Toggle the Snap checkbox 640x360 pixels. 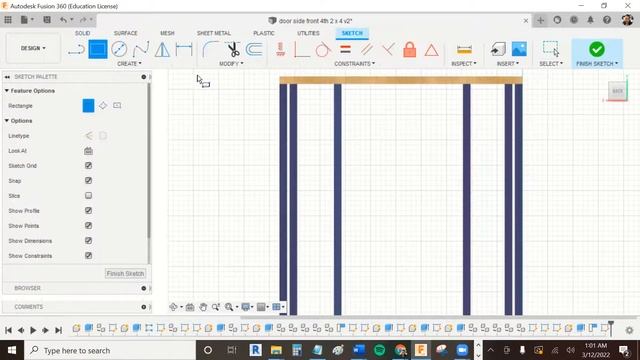pyautogui.click(x=88, y=180)
